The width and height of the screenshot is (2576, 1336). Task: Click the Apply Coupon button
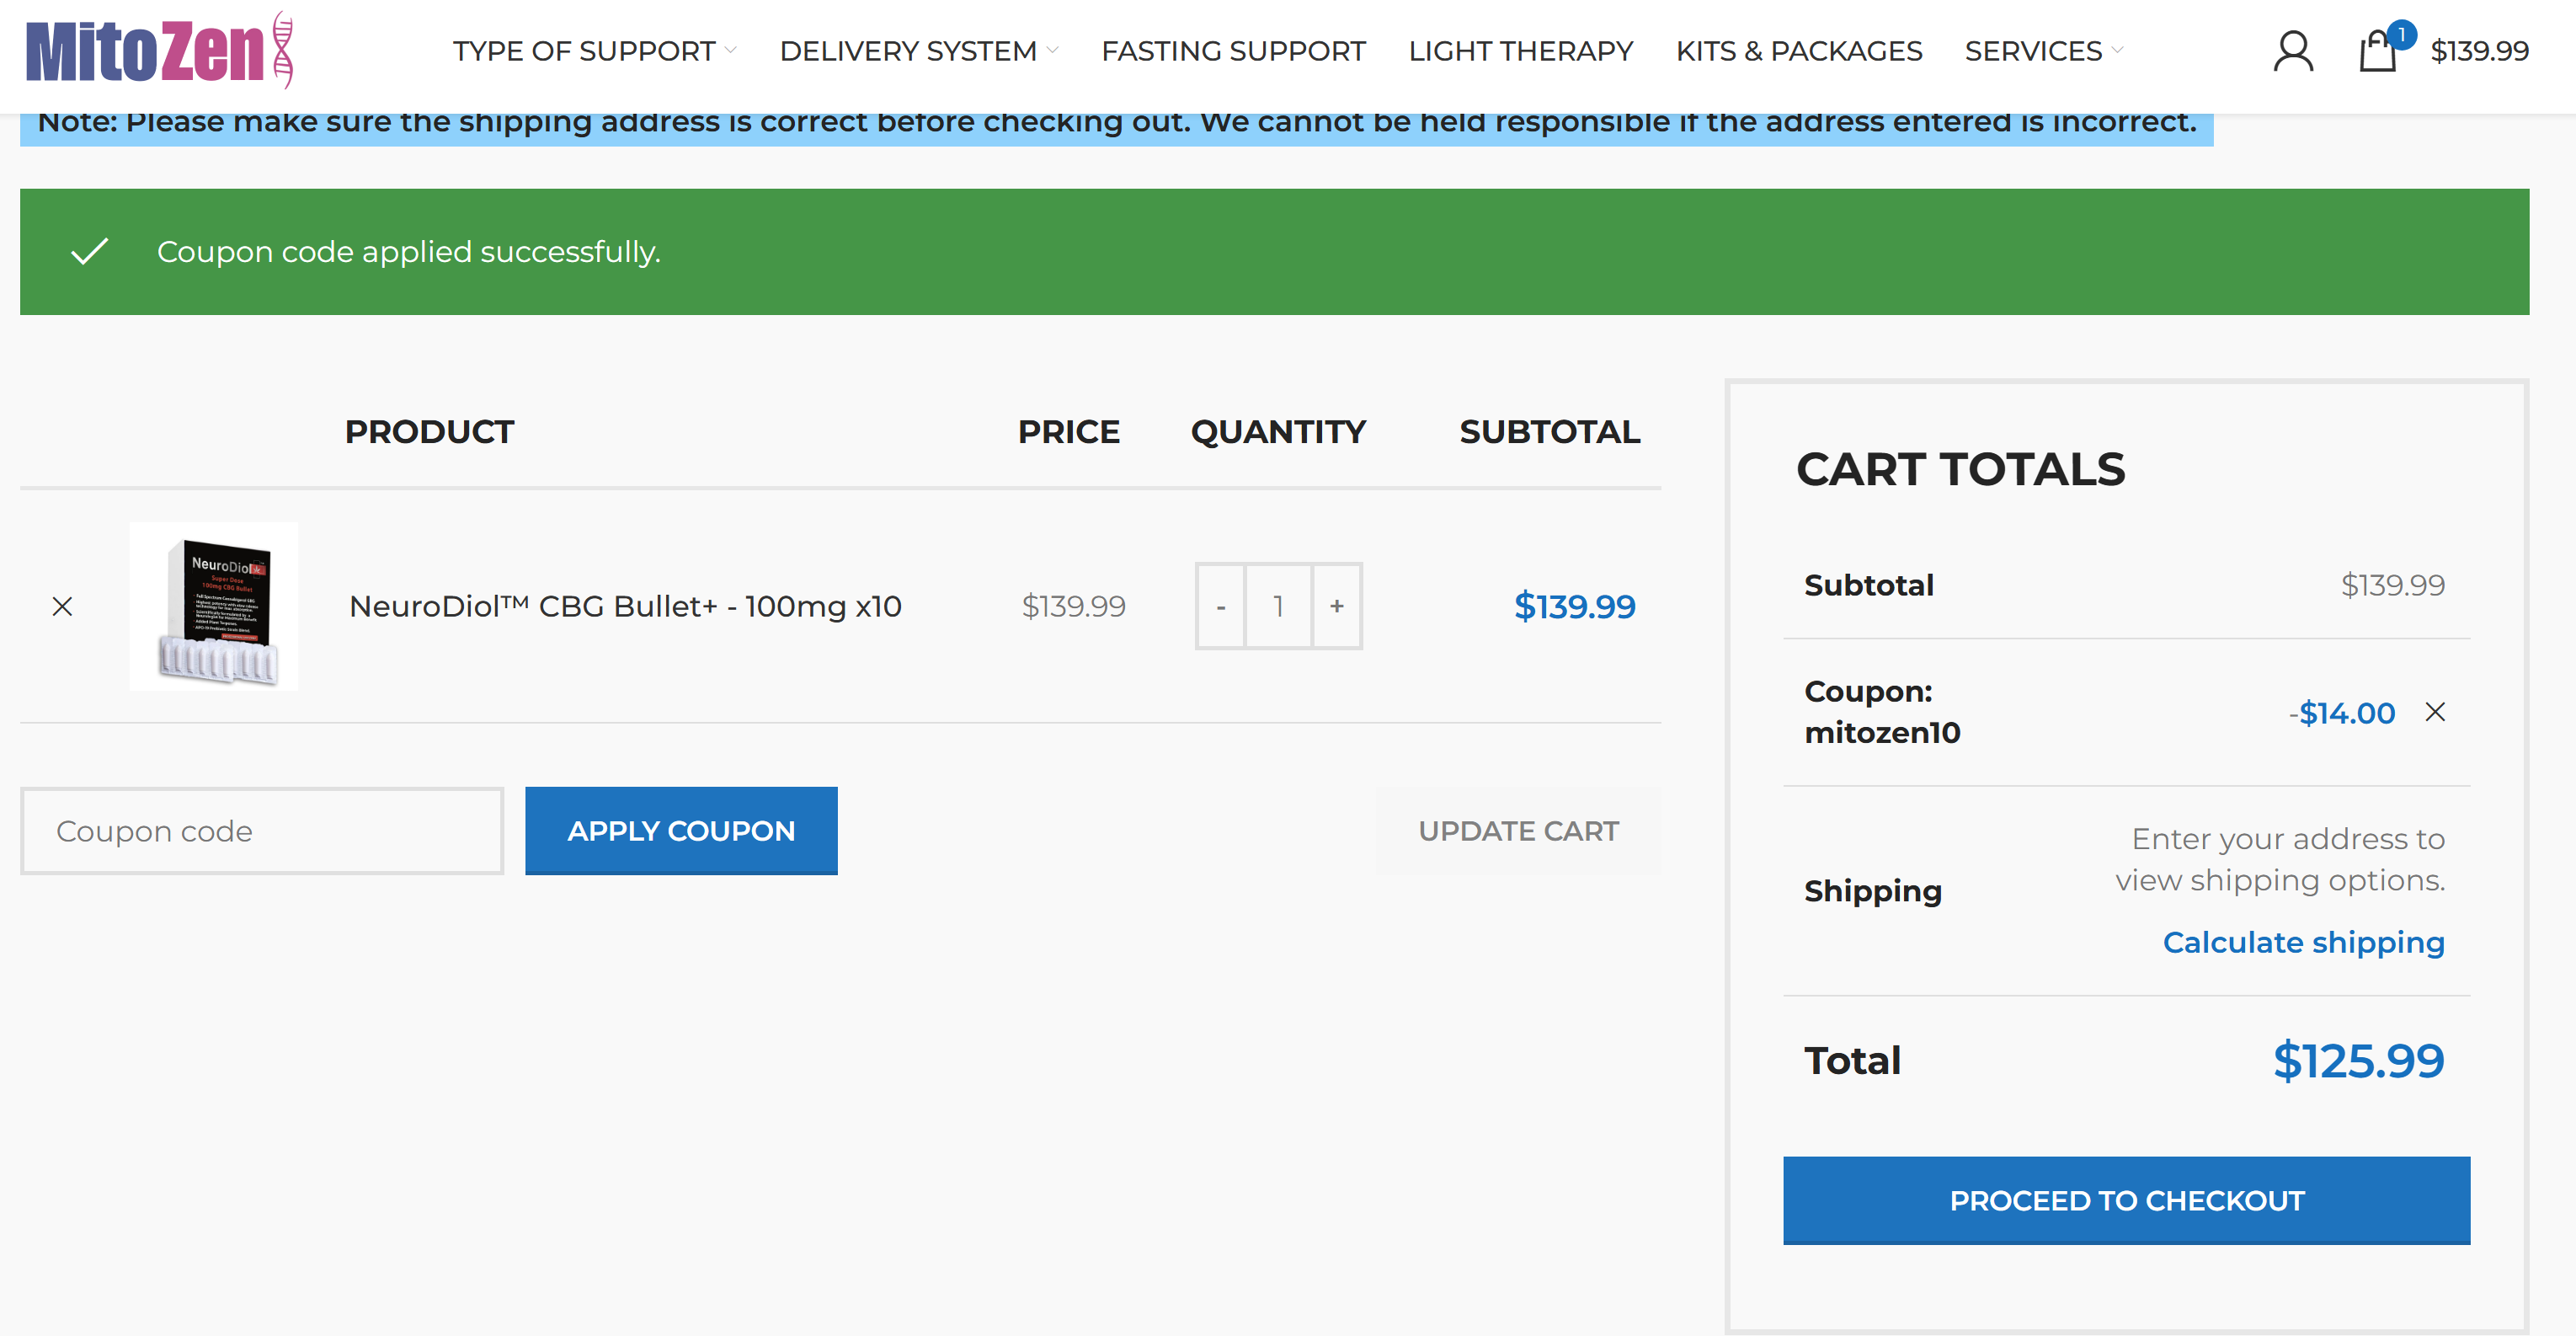click(681, 831)
